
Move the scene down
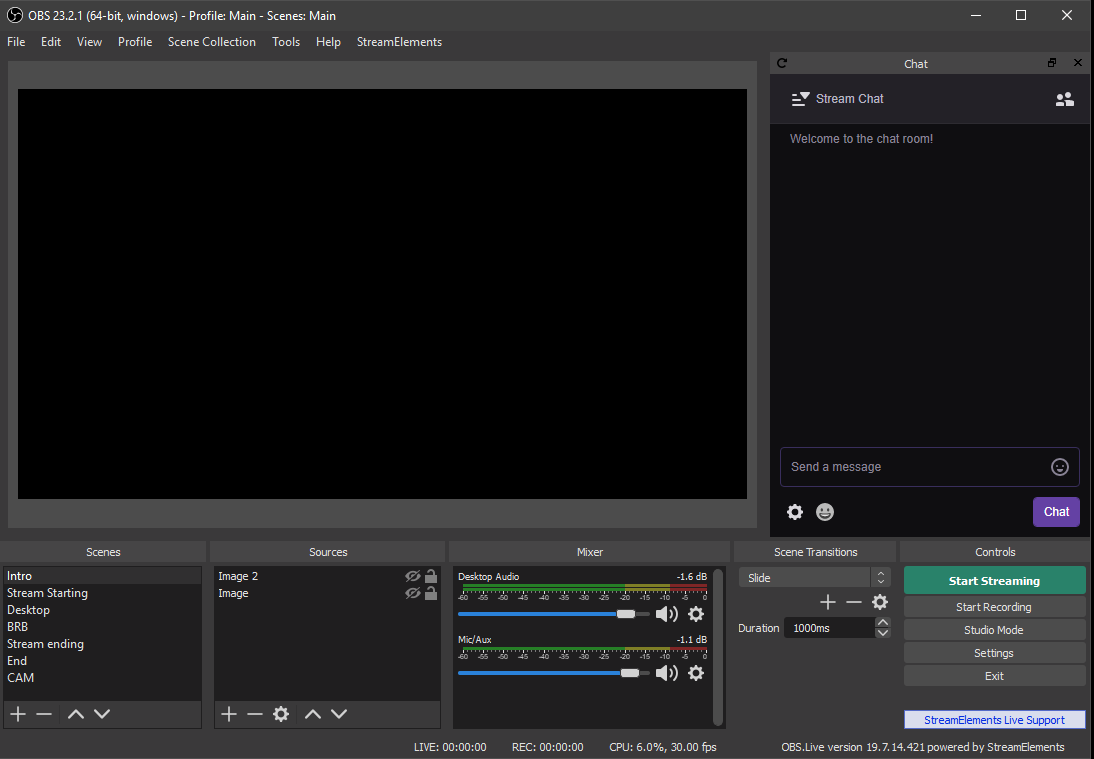coord(102,714)
